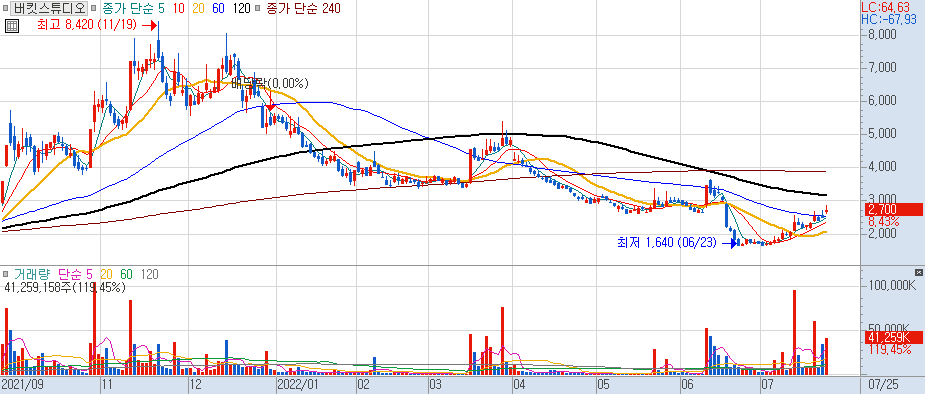Click the 05 month label on time axis

click(603, 385)
